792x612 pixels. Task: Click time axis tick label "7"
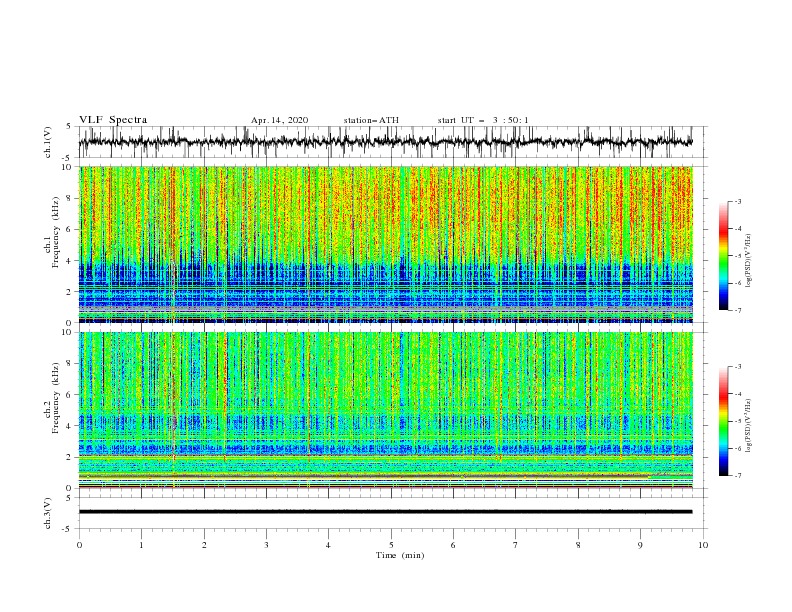point(516,545)
